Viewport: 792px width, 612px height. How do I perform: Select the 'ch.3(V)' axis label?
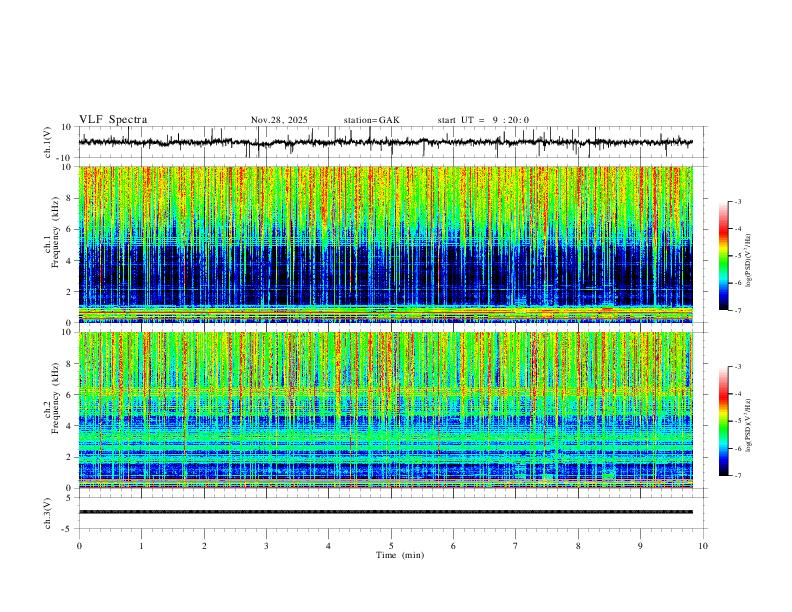pos(48,513)
